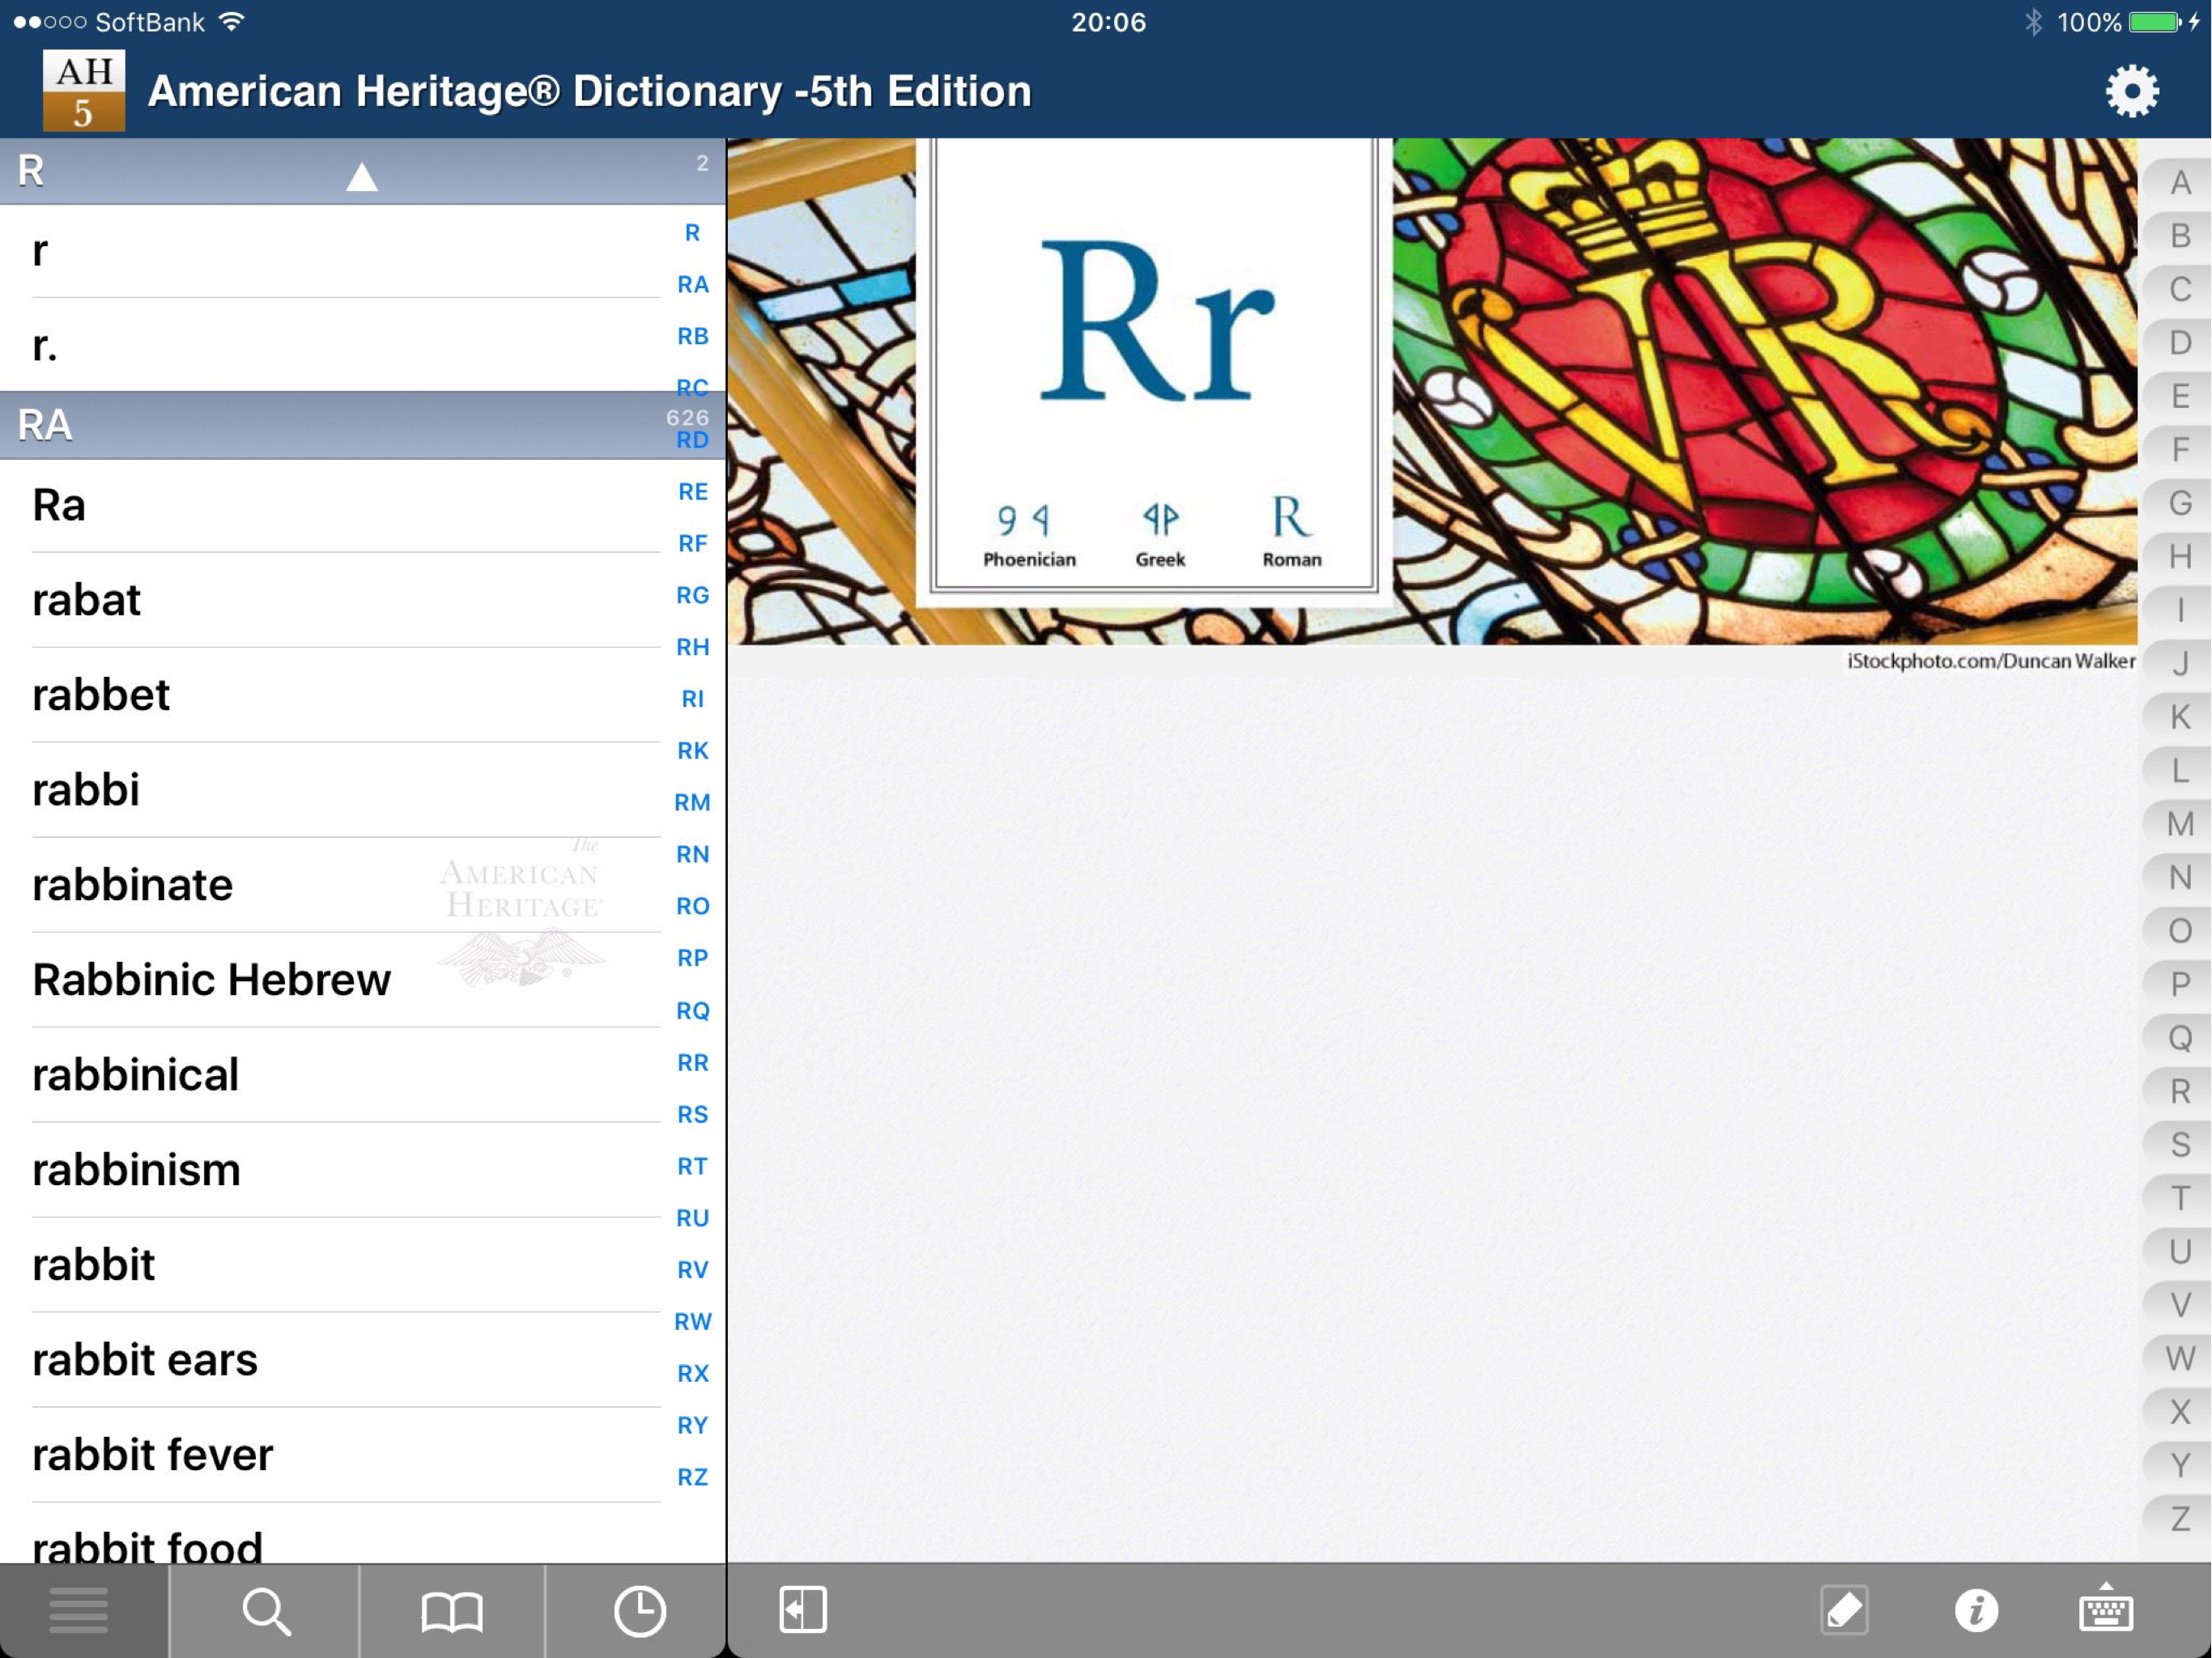2212x1658 pixels.
Task: Jump to the RE sub-index
Action: tap(692, 491)
